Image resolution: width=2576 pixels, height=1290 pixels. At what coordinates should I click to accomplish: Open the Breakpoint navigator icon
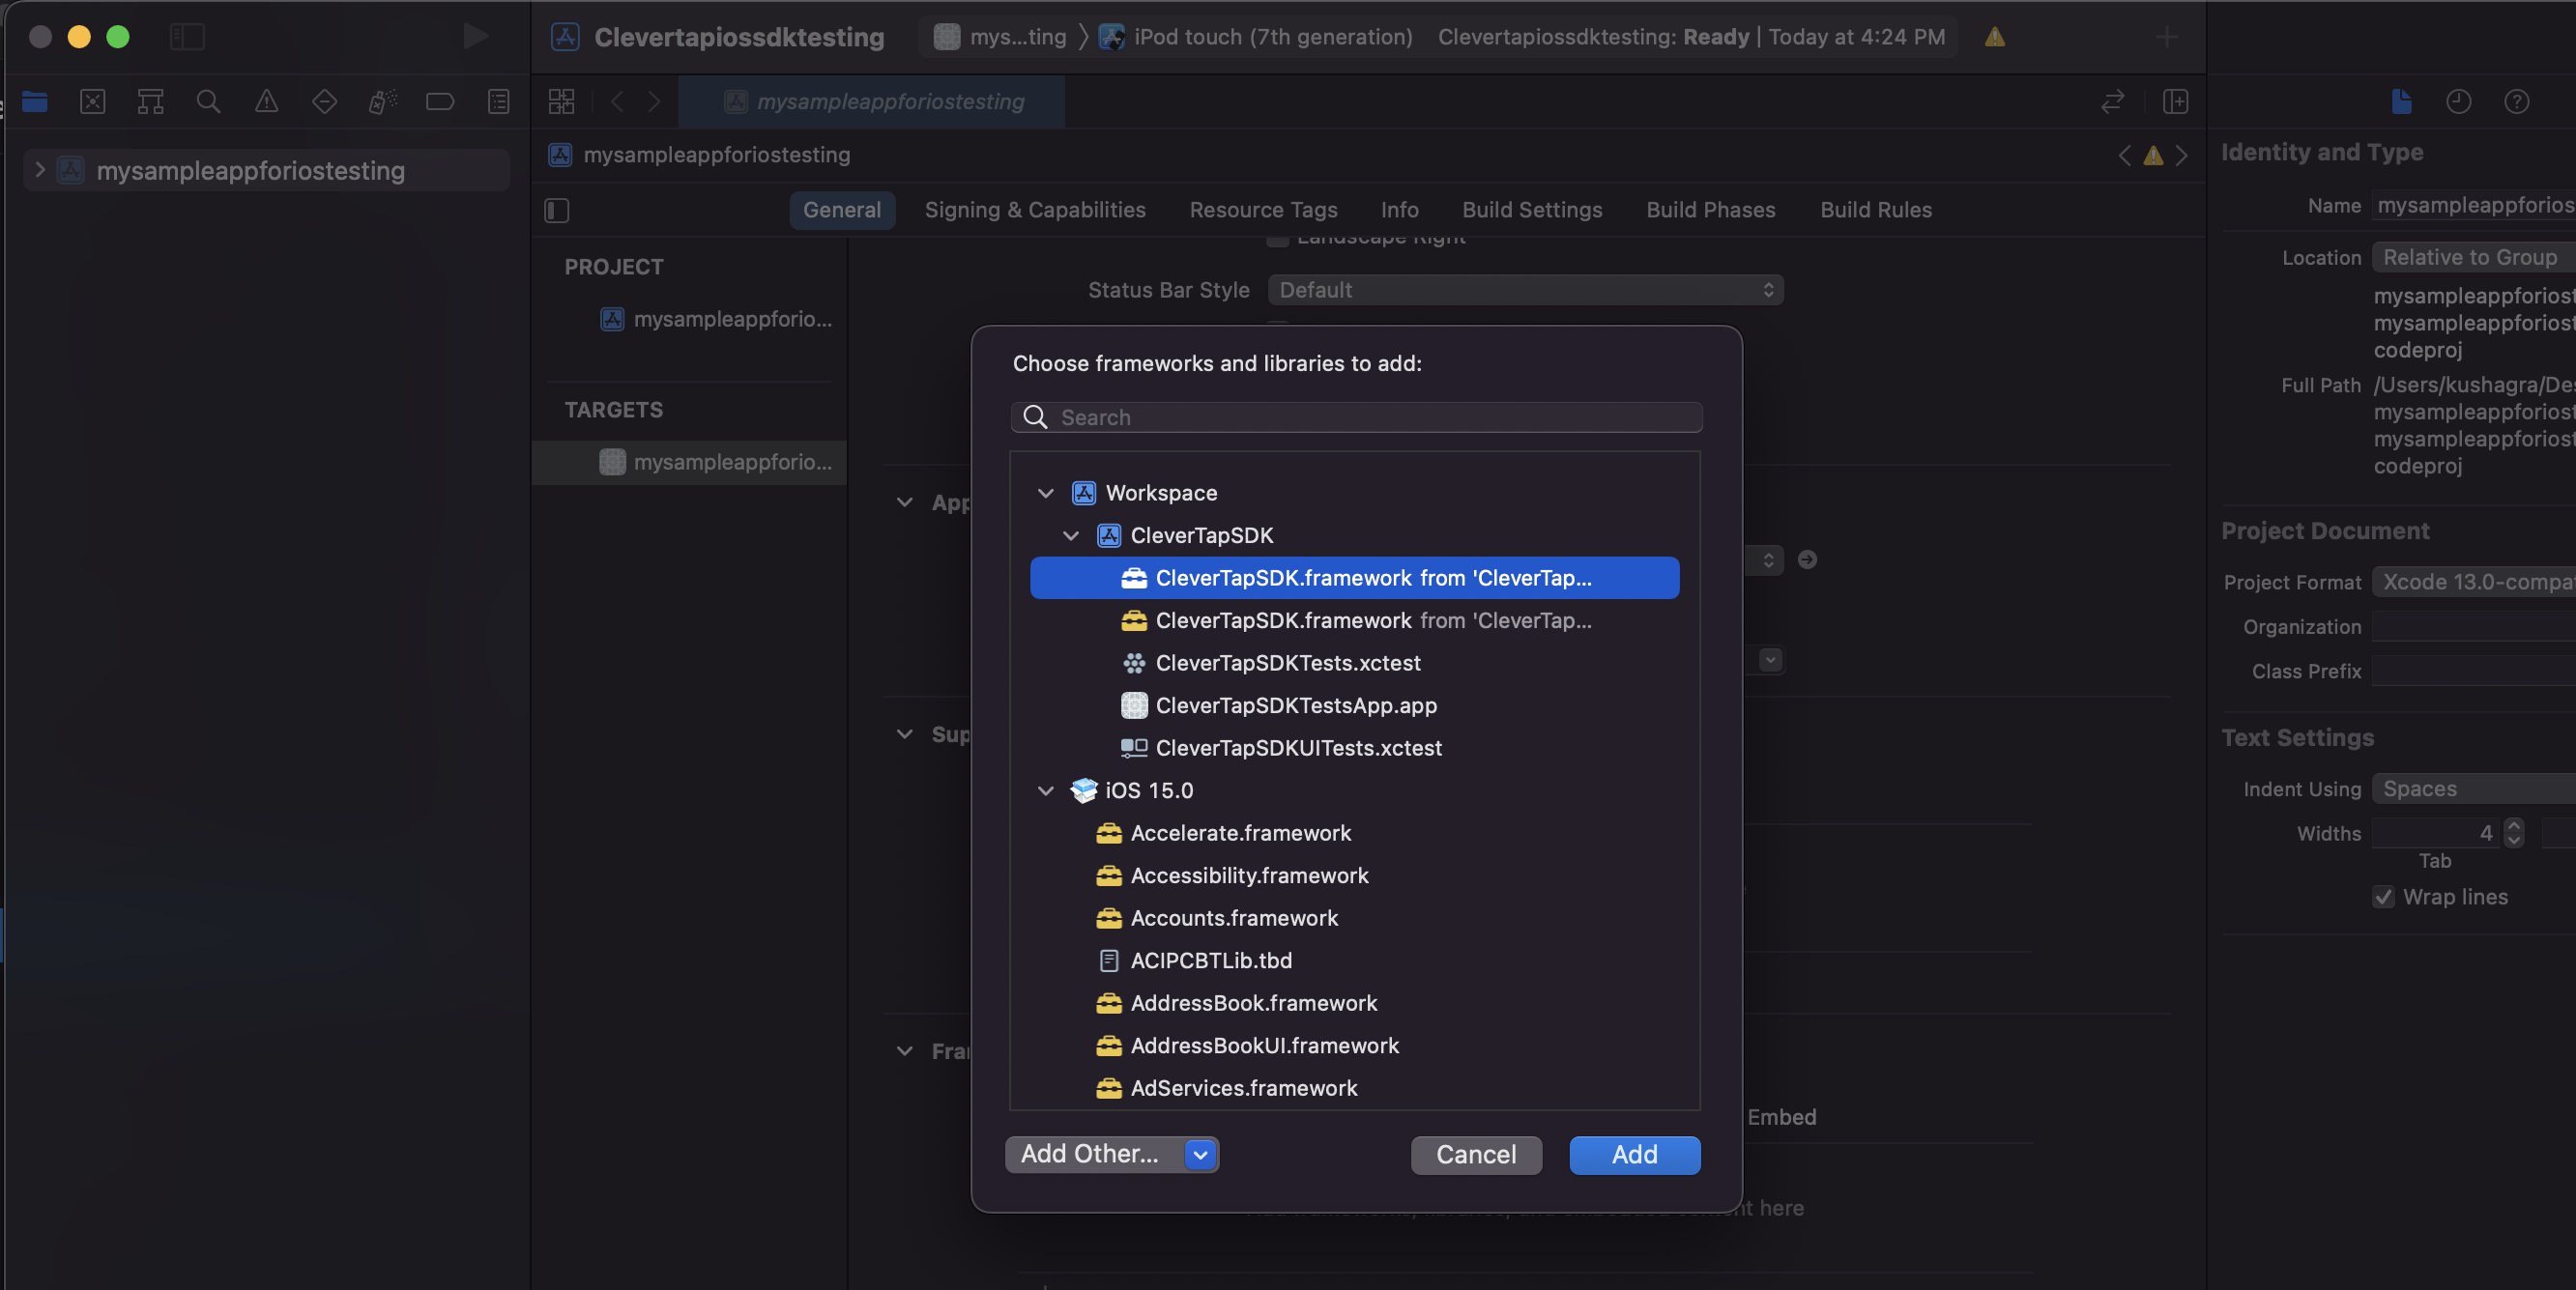(x=440, y=101)
